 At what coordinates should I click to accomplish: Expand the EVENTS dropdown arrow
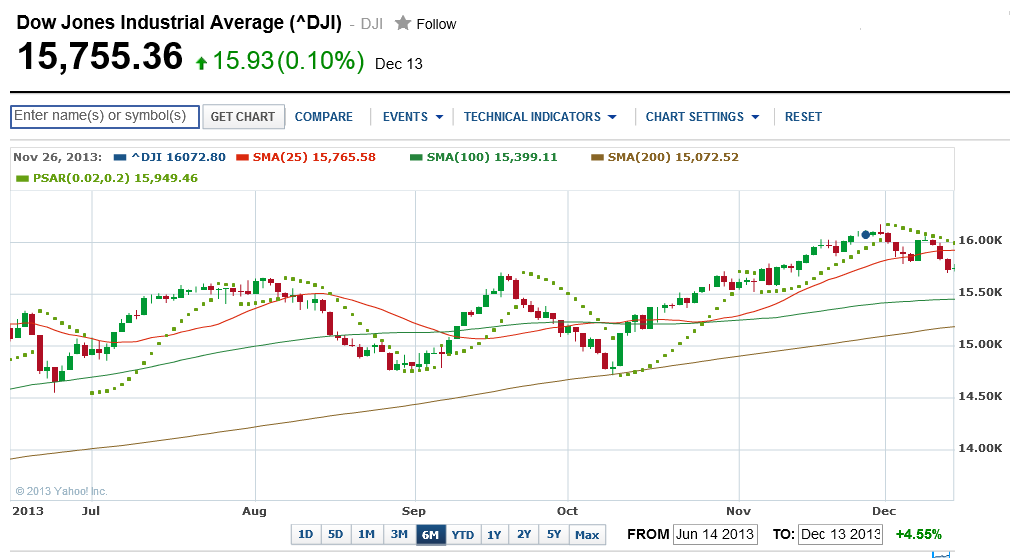tap(439, 117)
